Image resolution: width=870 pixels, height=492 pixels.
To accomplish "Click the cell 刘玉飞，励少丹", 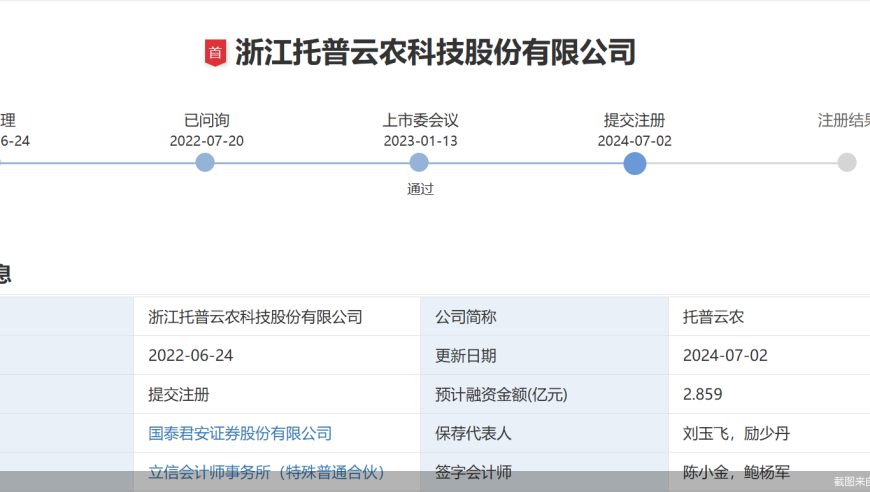I will (769, 433).
